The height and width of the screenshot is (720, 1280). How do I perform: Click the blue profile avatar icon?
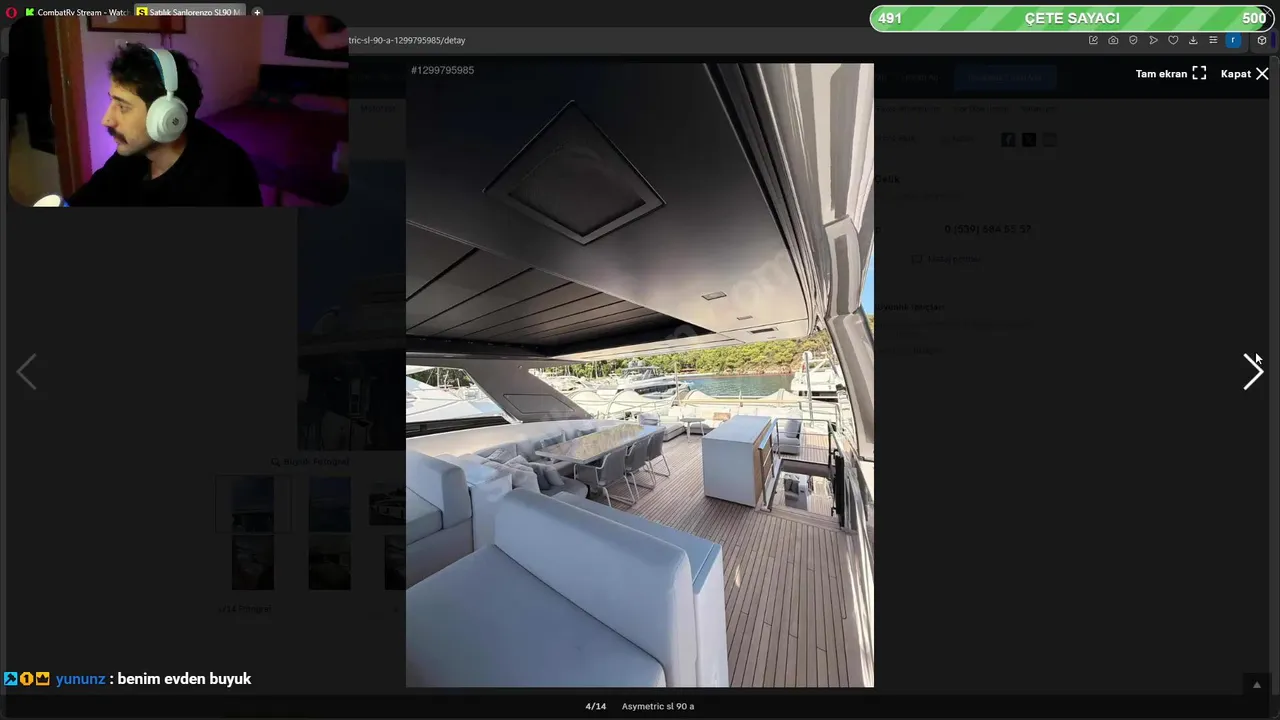point(1233,40)
